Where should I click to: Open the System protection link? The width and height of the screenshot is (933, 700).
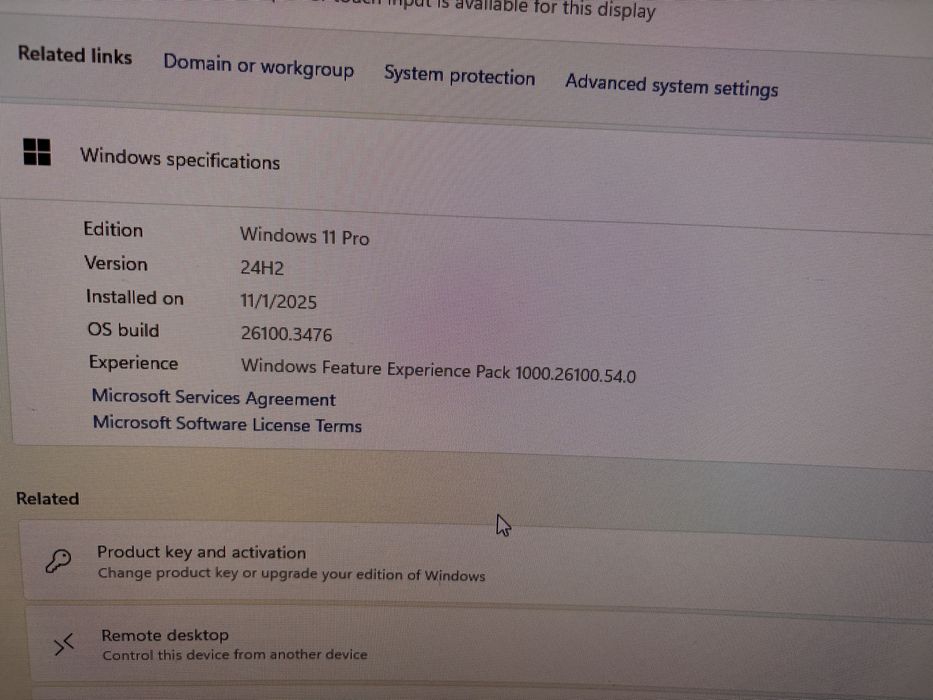459,75
